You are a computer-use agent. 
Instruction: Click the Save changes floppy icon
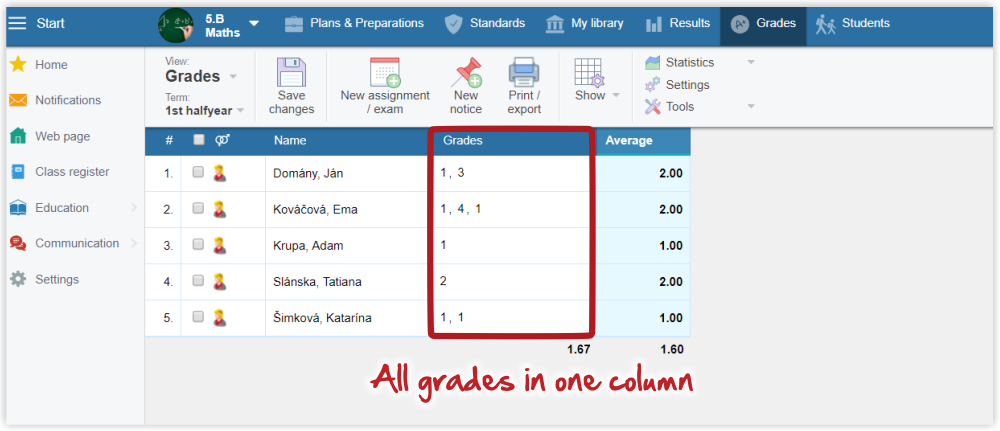tap(291, 72)
